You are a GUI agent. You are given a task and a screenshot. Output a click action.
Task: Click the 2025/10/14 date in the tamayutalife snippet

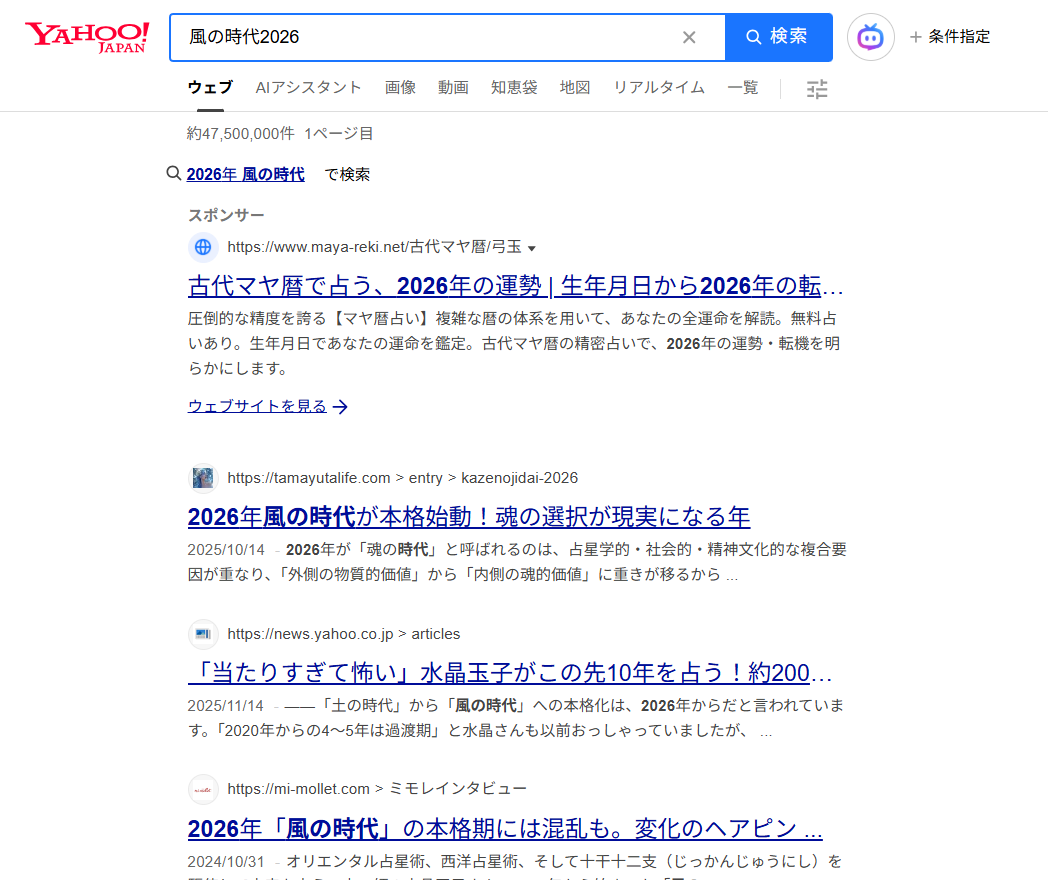[226, 550]
